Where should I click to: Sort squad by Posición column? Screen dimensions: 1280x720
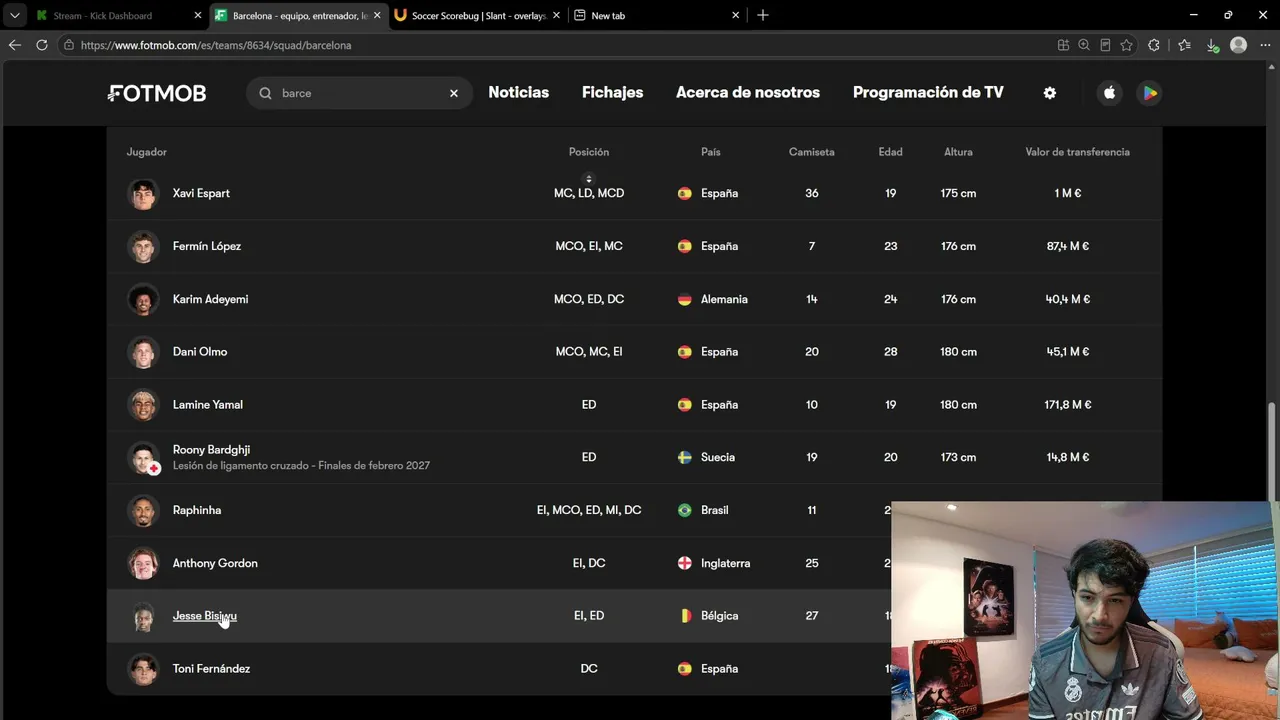click(588, 152)
